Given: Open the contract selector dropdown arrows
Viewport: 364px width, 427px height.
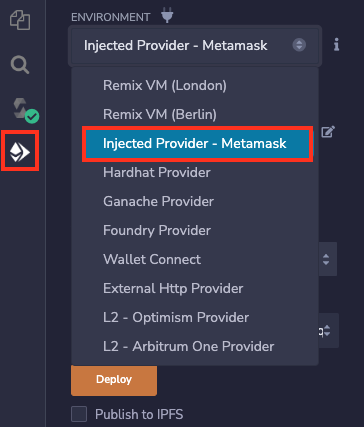Looking at the screenshot, I should click(328, 331).
